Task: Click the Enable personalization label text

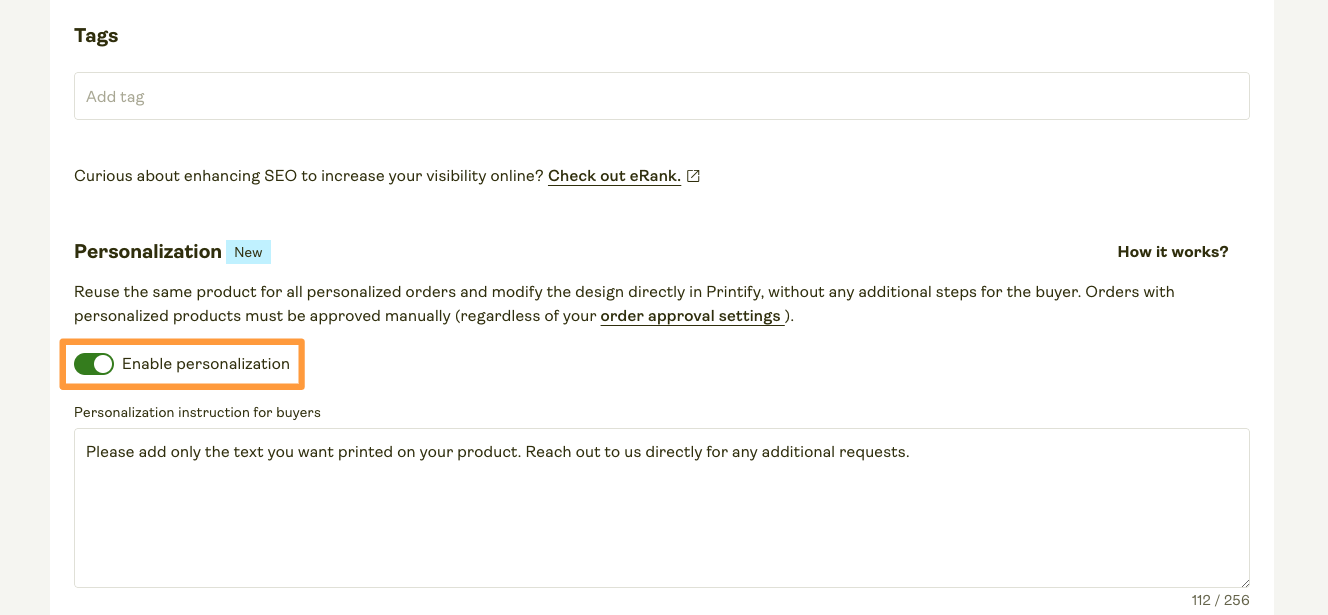Action: coord(206,363)
